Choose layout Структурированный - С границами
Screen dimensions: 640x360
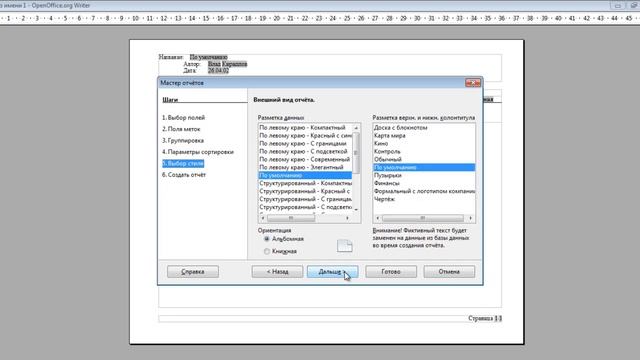[x=305, y=199]
